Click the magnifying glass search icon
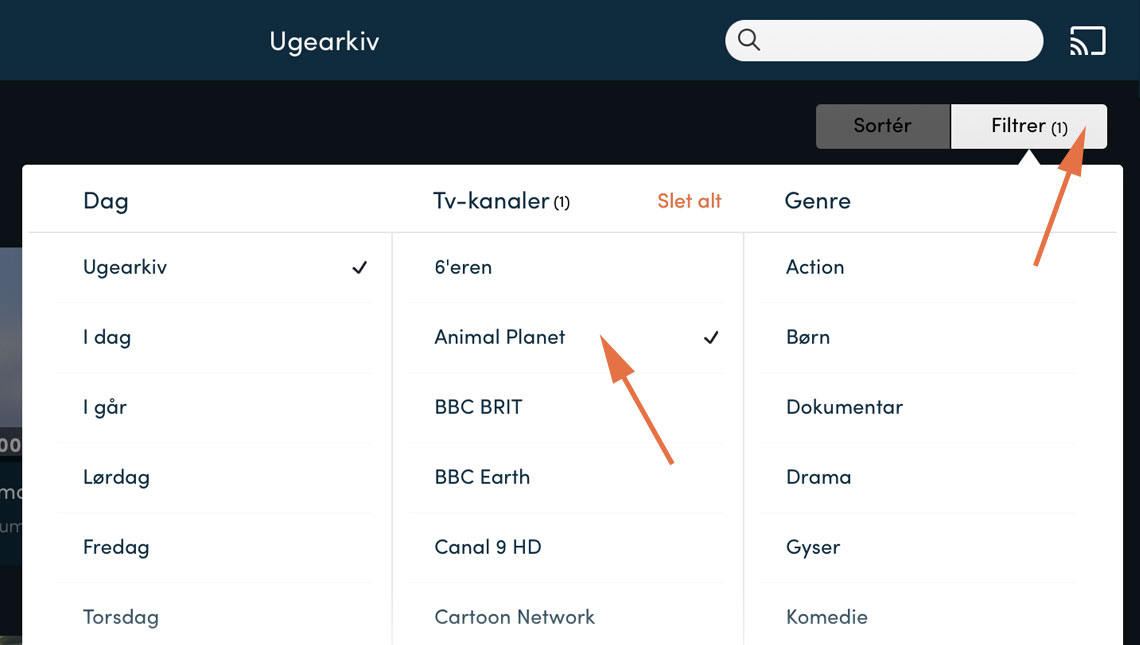Viewport: 1140px width, 645px height. coord(749,41)
